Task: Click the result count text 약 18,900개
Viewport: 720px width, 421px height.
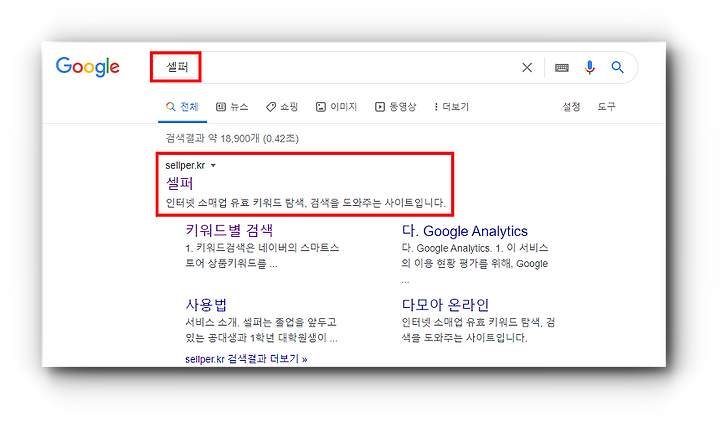Action: point(234,139)
